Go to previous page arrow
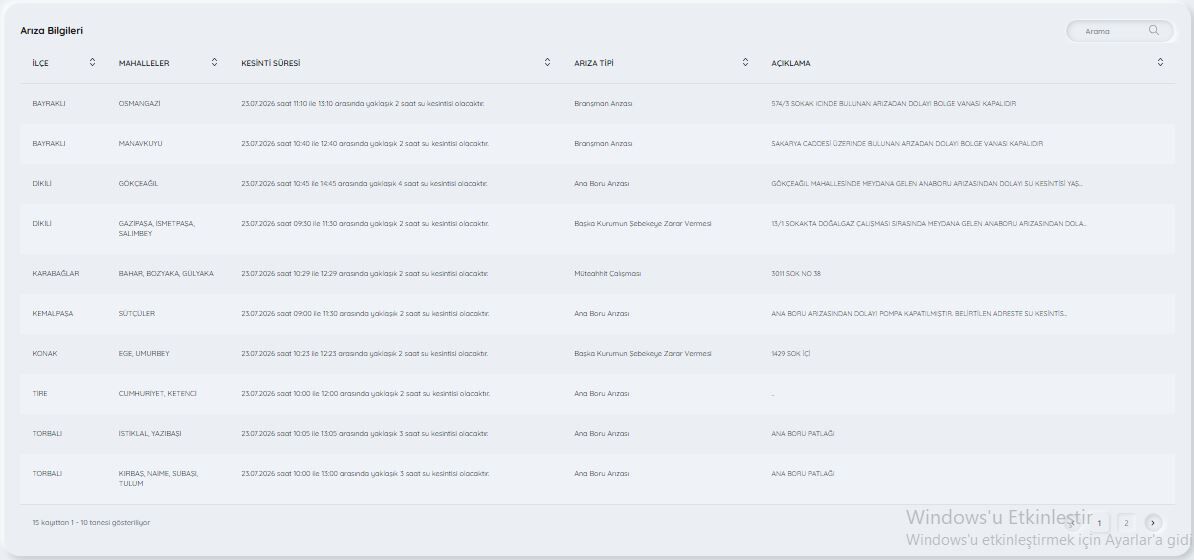 1072,523
